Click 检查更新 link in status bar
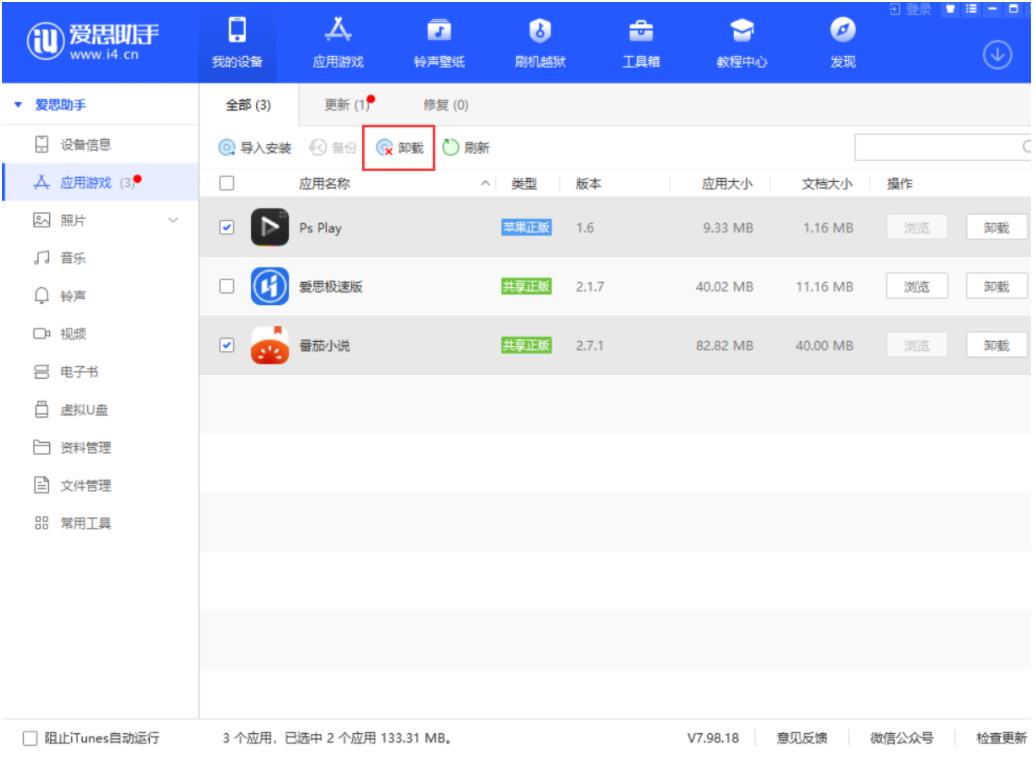The height and width of the screenshot is (758, 1036). pyautogui.click(x=1001, y=739)
